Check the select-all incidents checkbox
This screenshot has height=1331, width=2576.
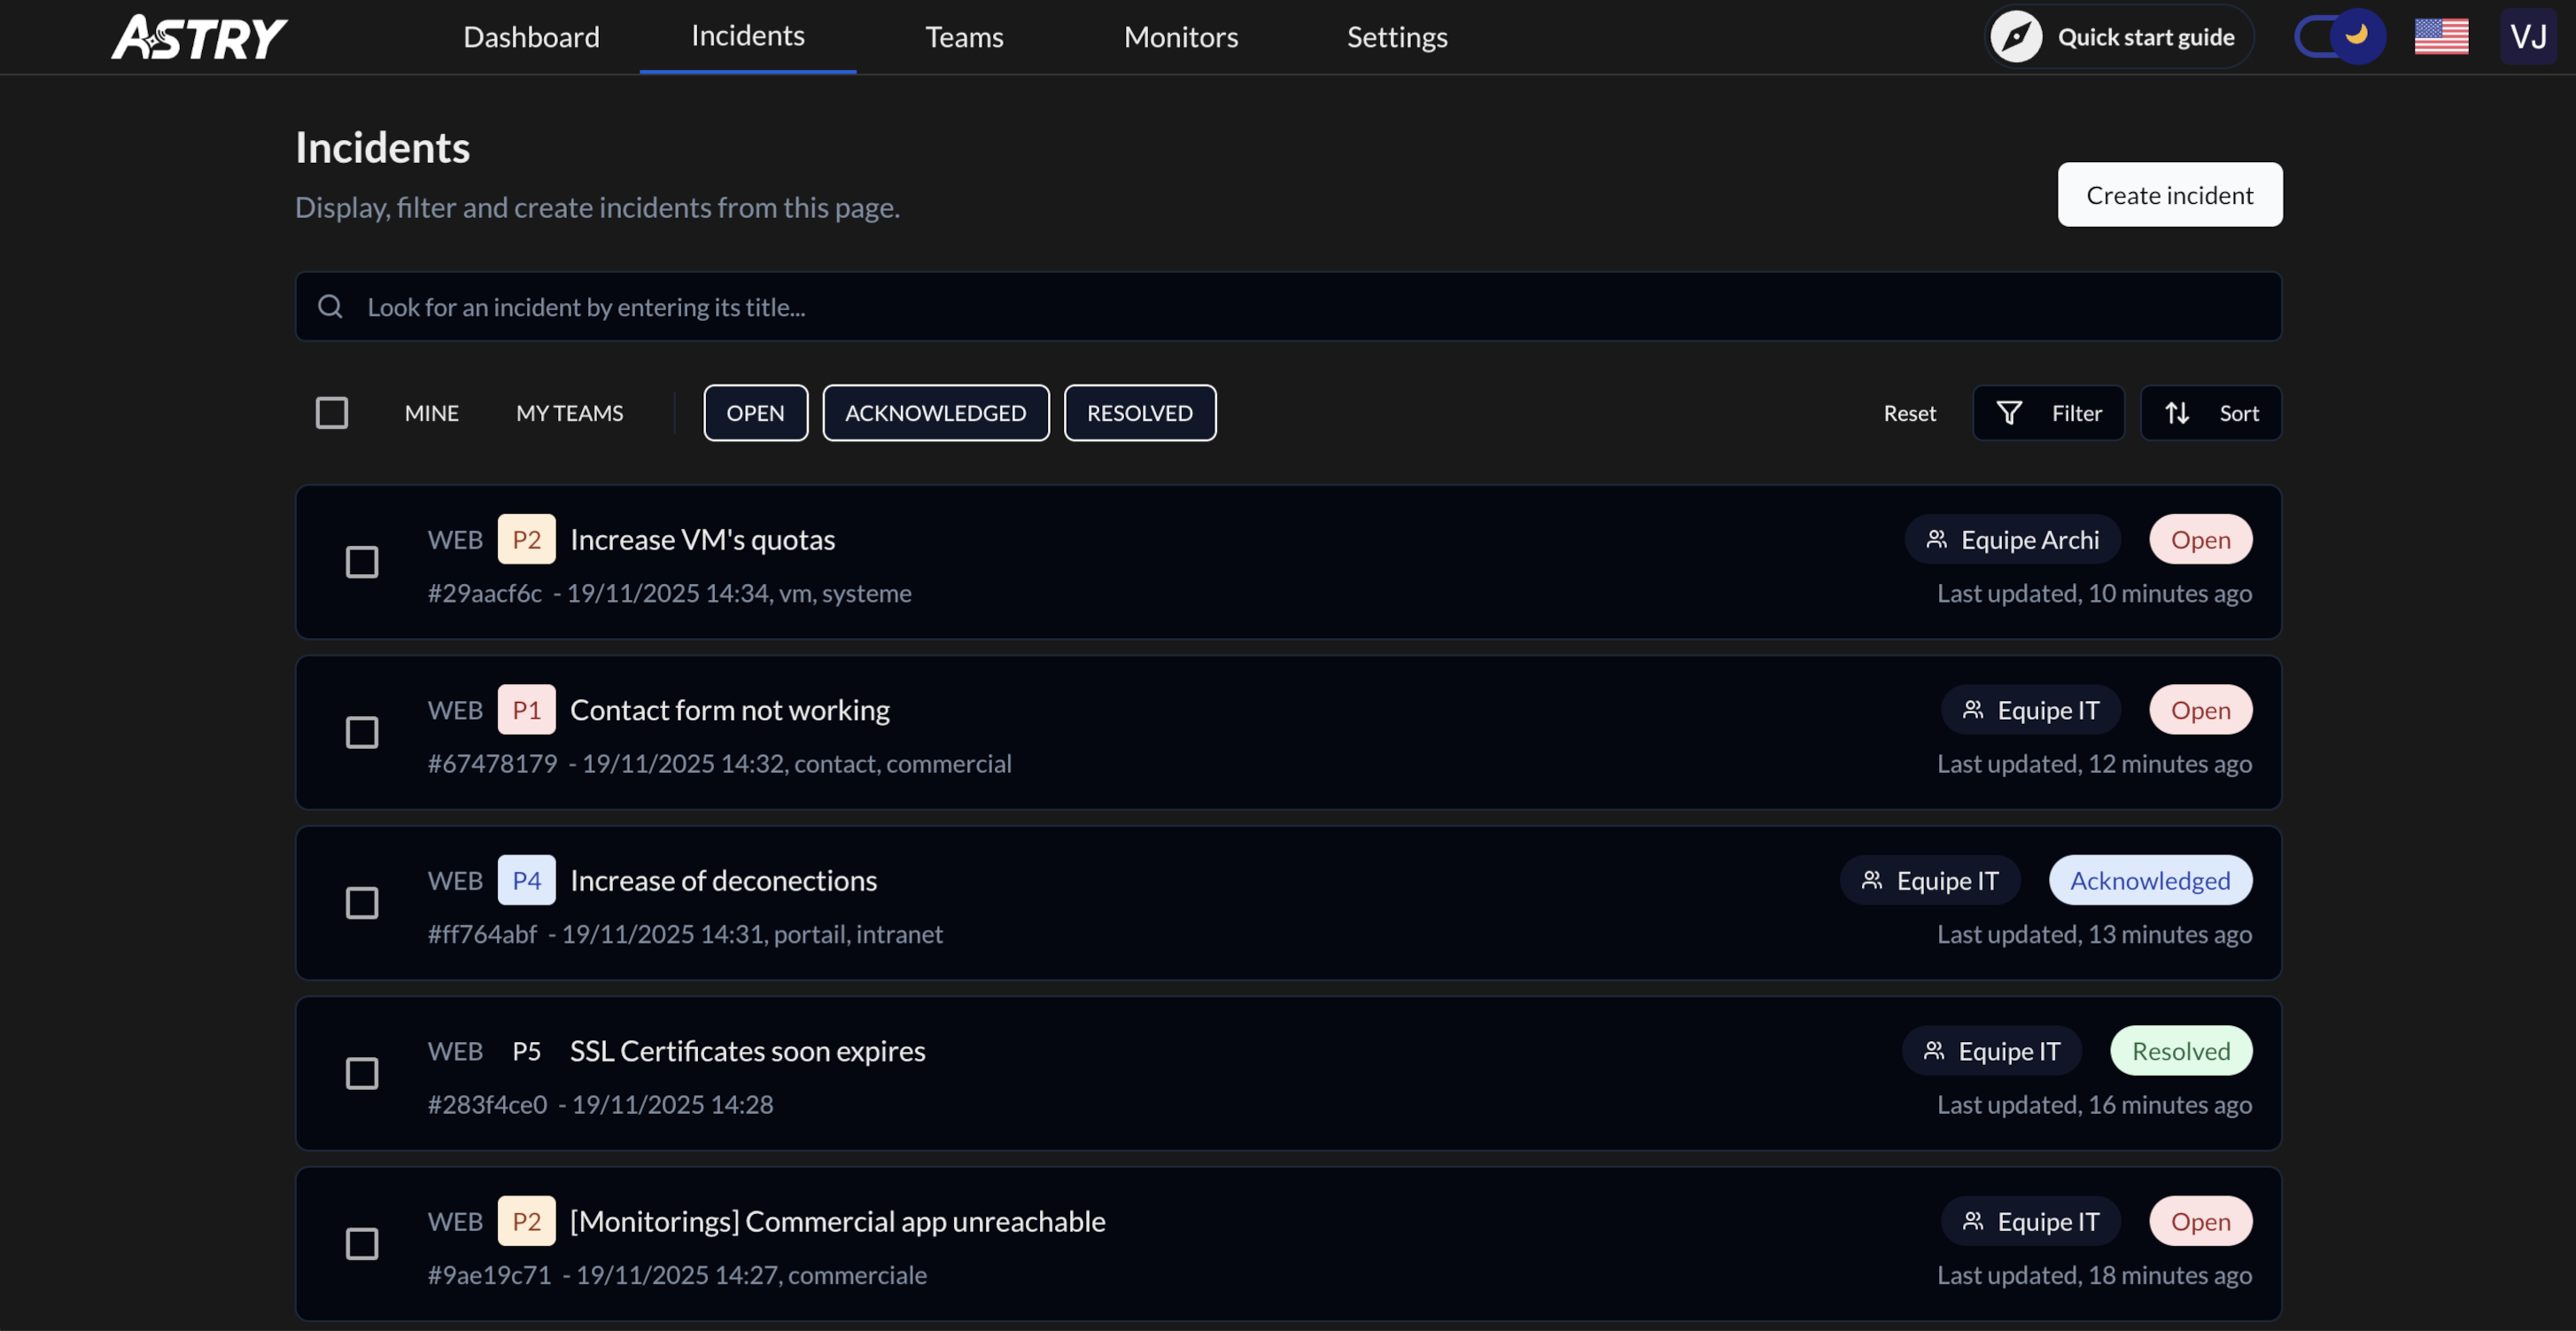pyautogui.click(x=331, y=413)
